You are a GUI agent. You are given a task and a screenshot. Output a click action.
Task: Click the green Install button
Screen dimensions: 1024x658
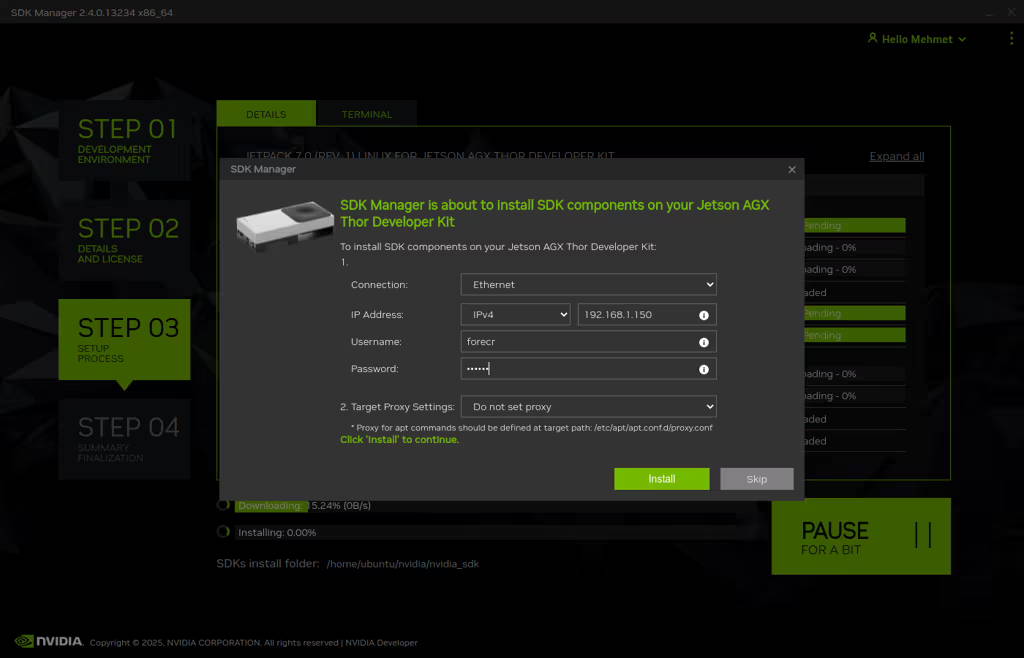[662, 479]
